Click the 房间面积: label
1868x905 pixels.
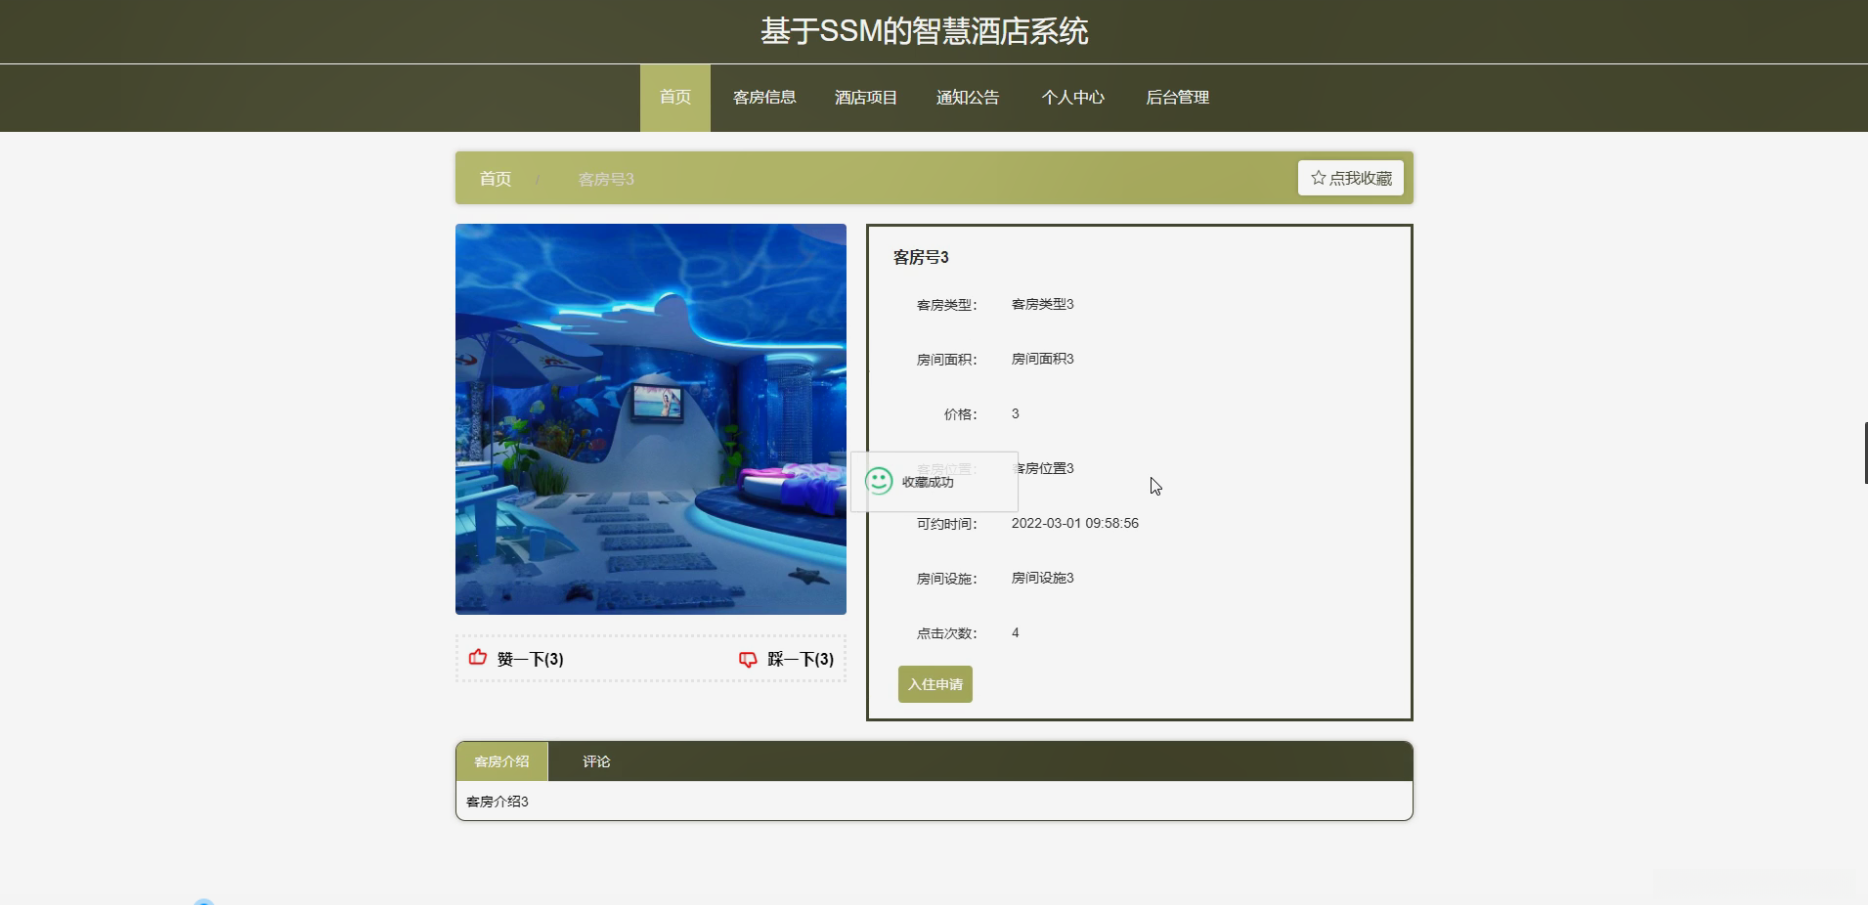(947, 359)
